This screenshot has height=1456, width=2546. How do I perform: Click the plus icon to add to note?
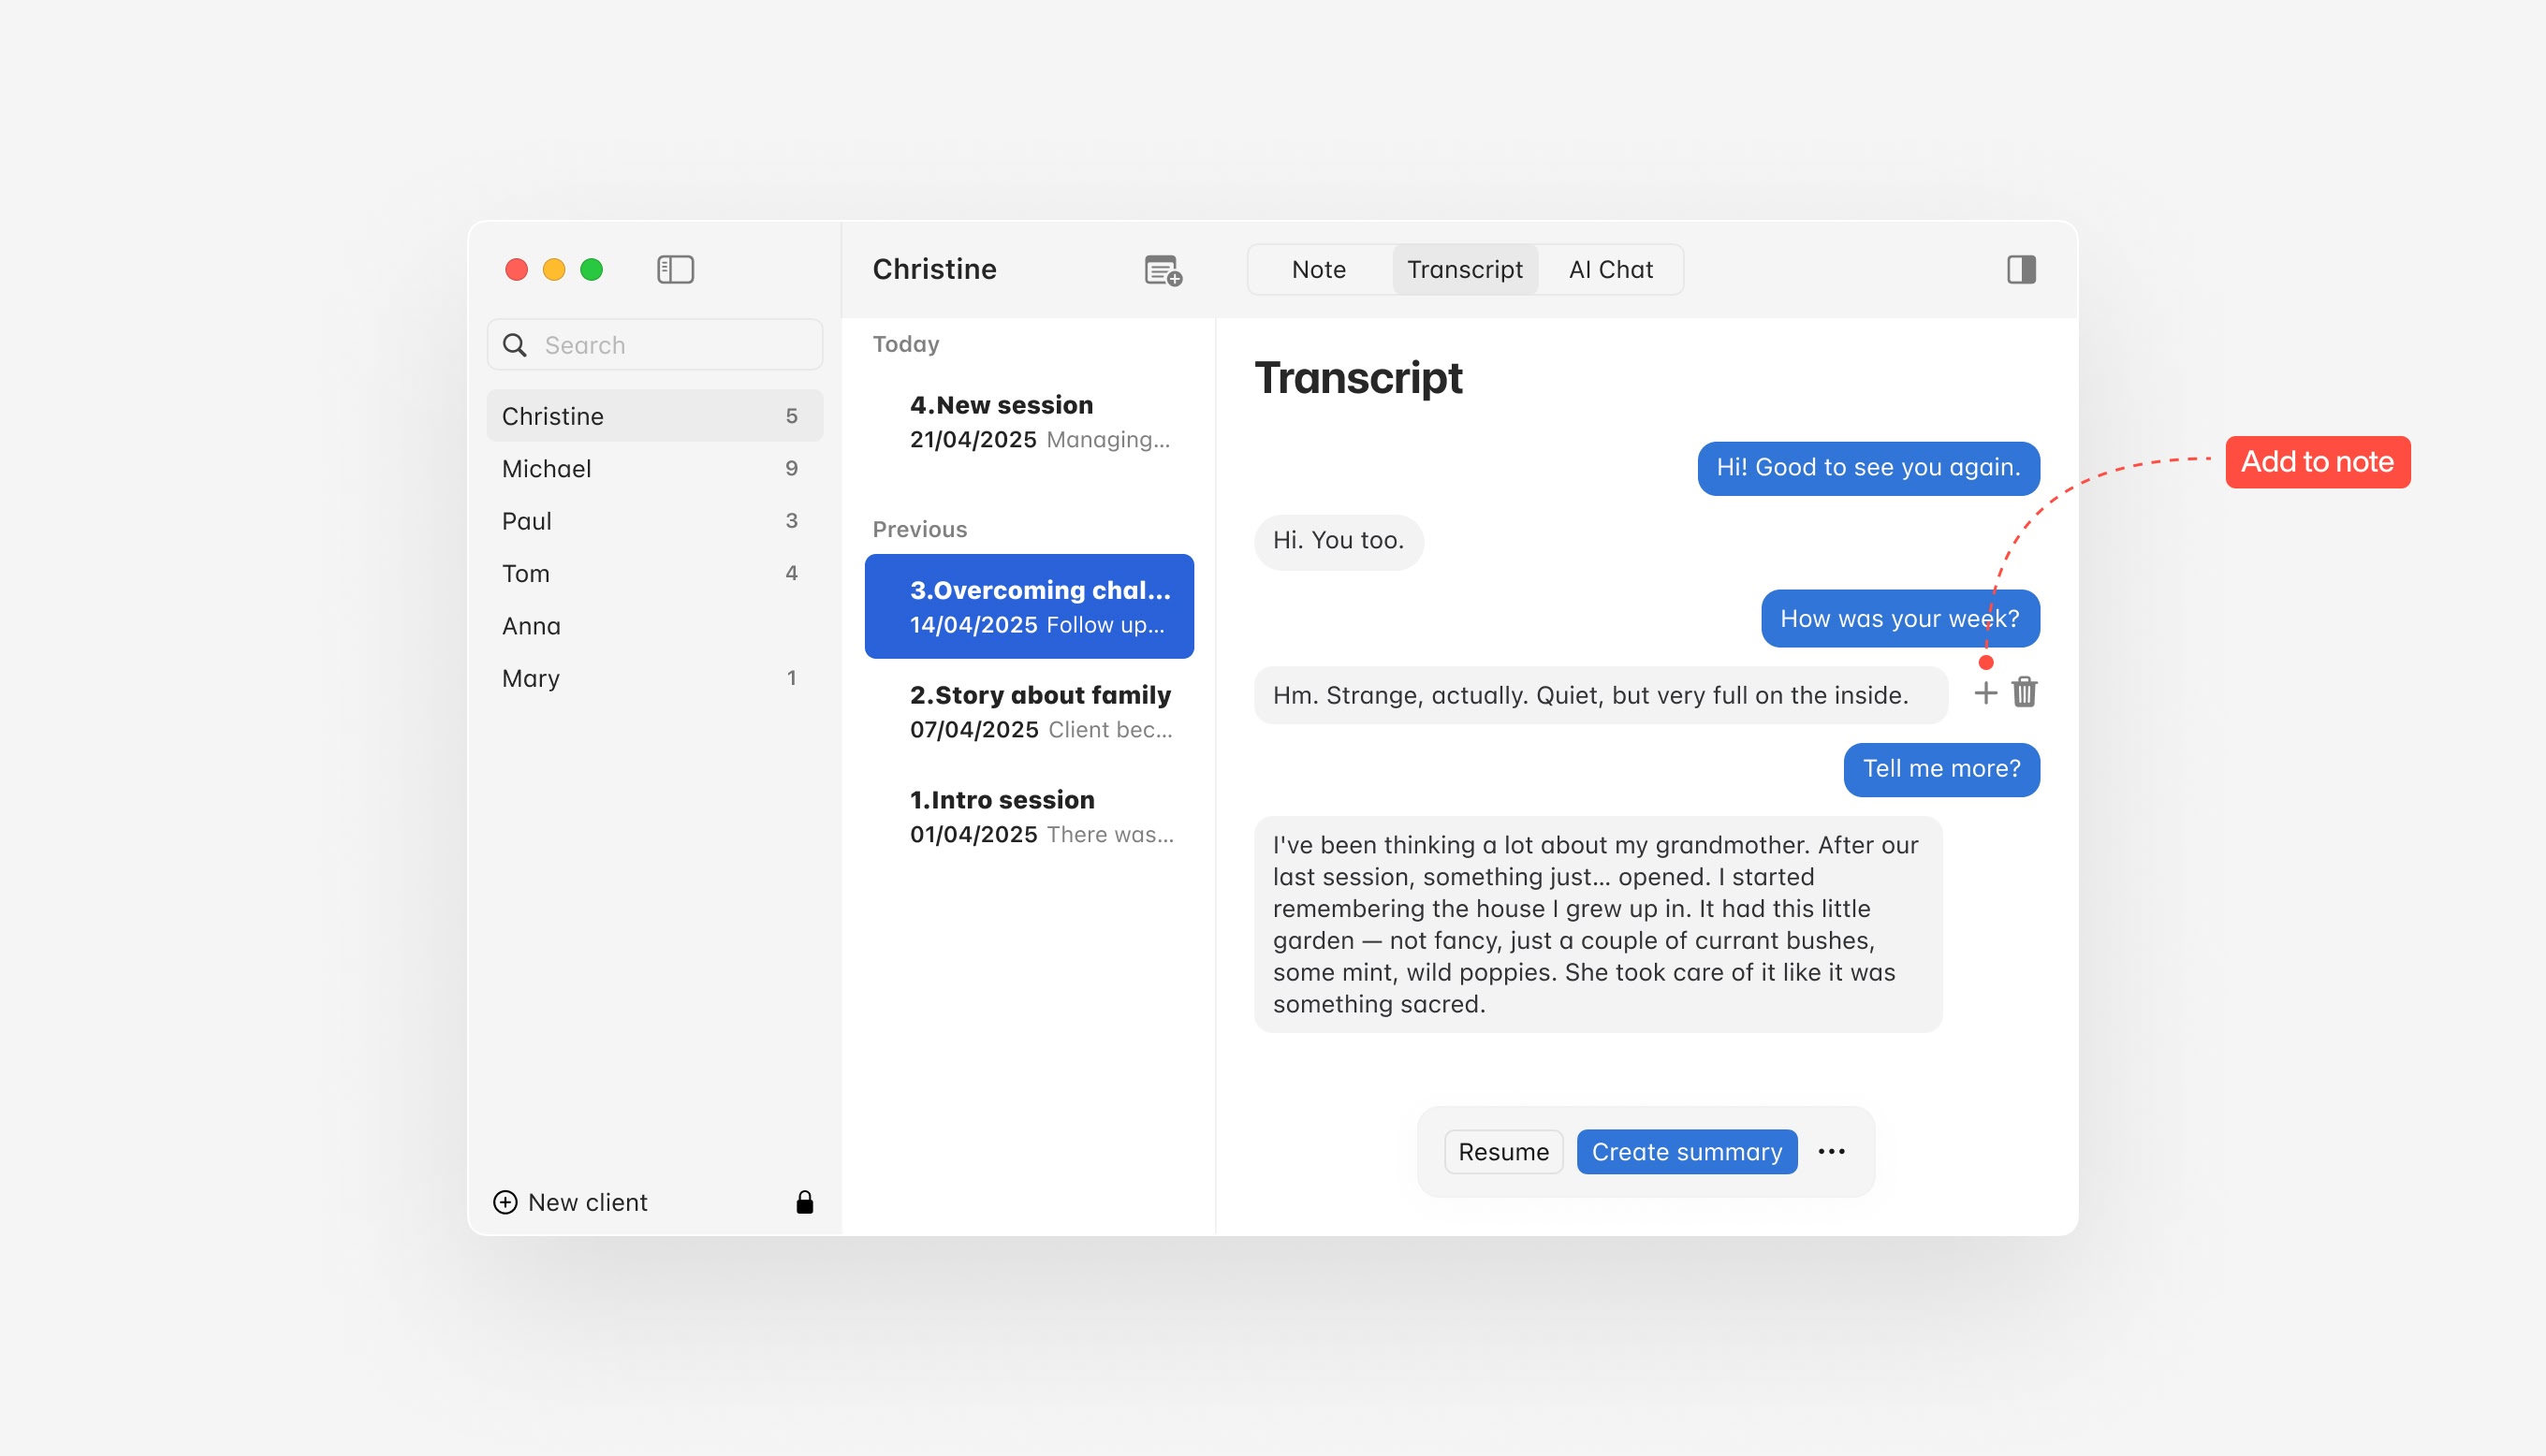tap(1985, 693)
